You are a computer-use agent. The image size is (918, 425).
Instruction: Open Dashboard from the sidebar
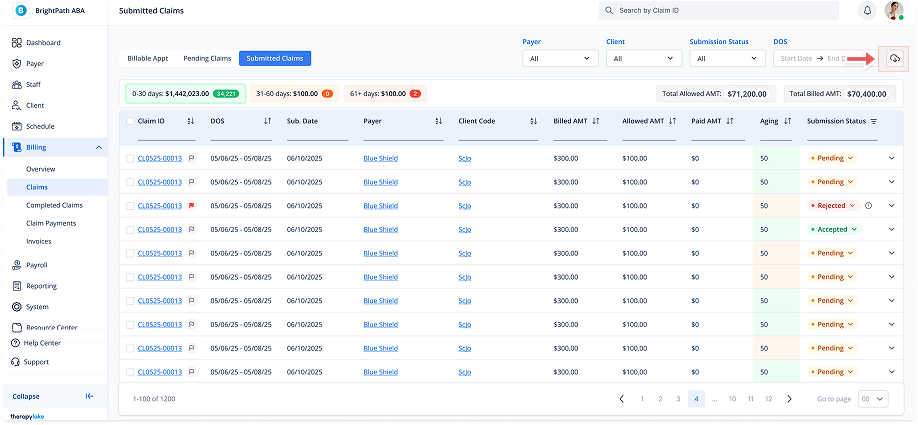[x=43, y=43]
